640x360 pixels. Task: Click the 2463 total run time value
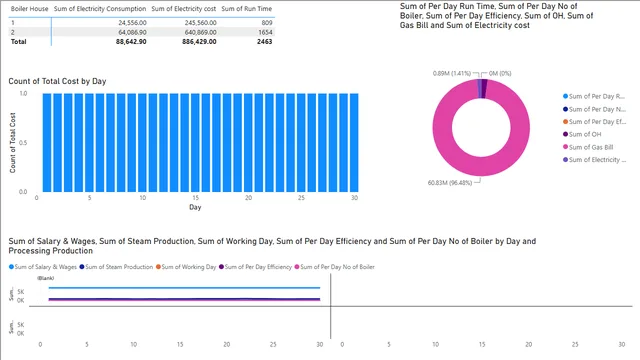[264, 42]
